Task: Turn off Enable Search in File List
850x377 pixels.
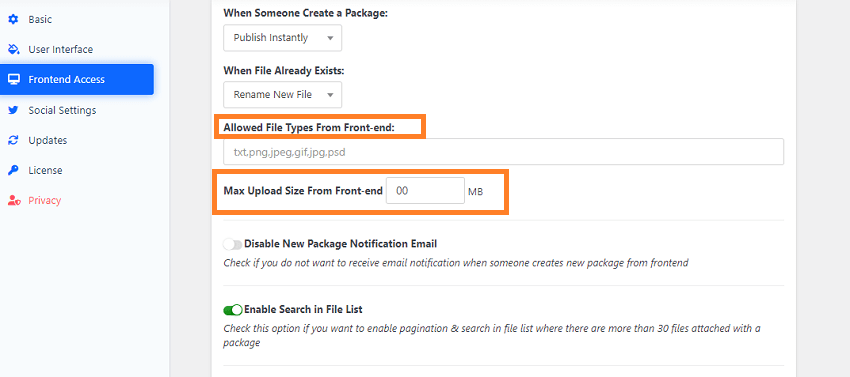Action: pos(233,310)
